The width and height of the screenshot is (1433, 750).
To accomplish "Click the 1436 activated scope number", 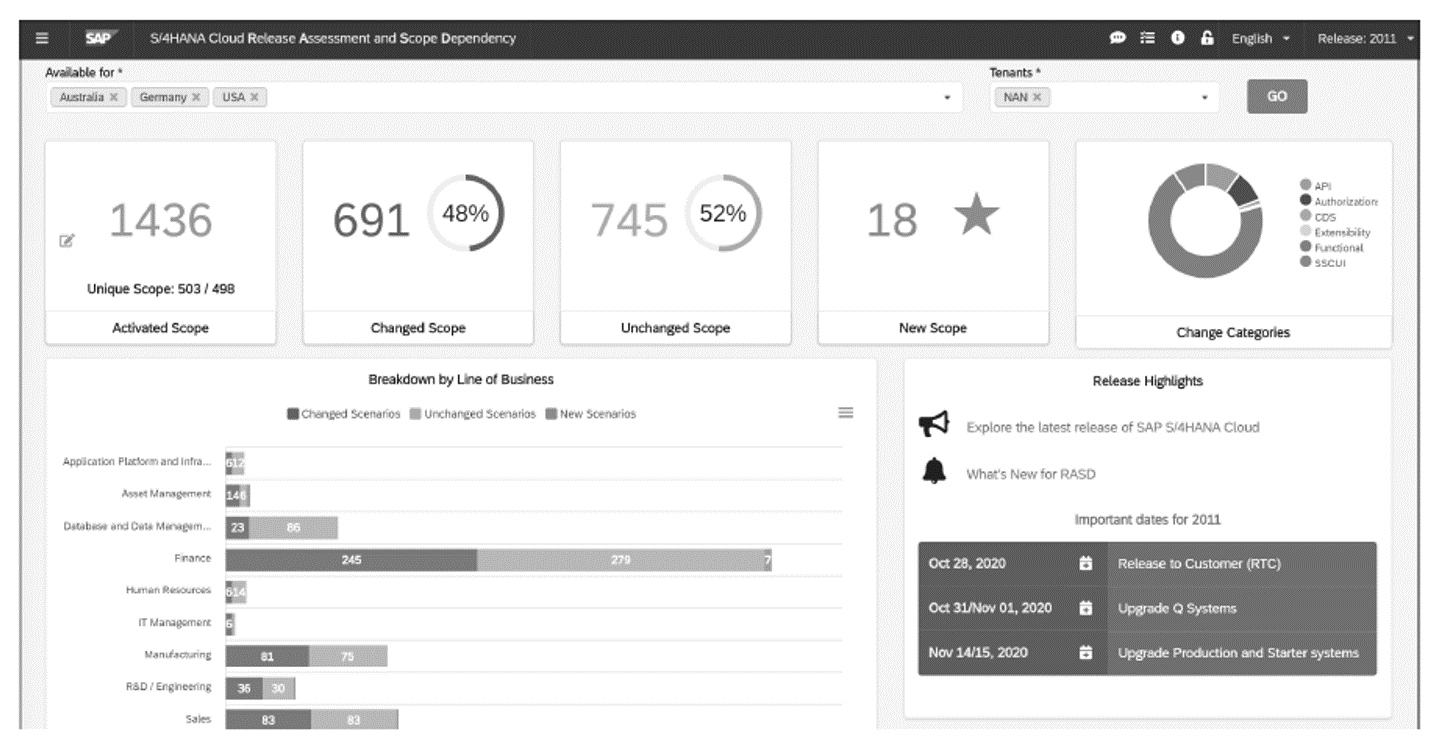I will point(160,219).
